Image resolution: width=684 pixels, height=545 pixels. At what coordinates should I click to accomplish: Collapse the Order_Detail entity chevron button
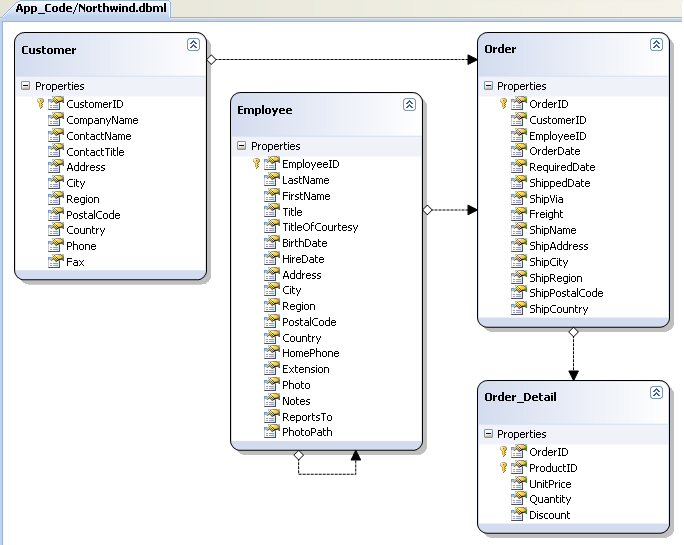click(656, 393)
